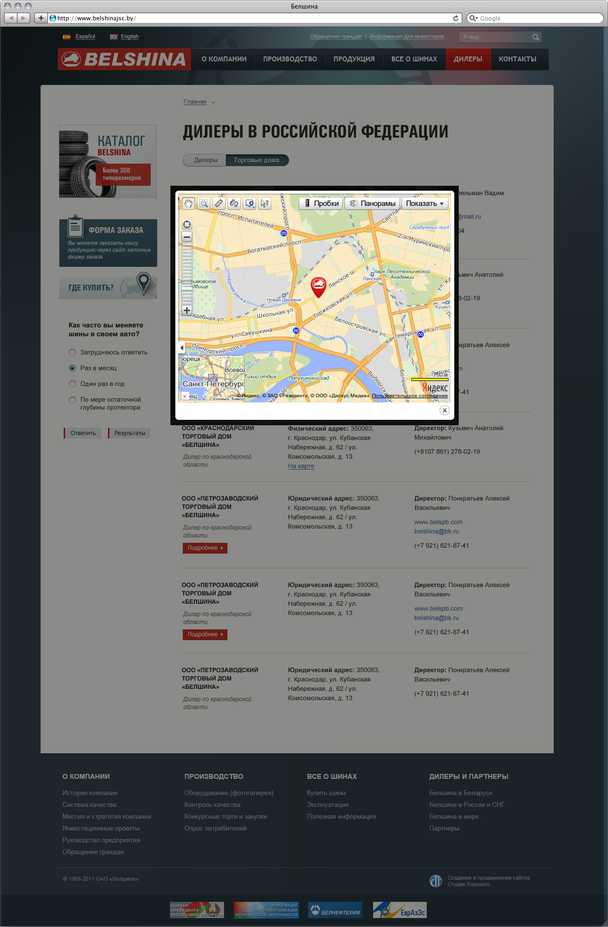Viewport: 608px width, 927px height.
Task: Switch site language to Español
Action: click(x=85, y=37)
